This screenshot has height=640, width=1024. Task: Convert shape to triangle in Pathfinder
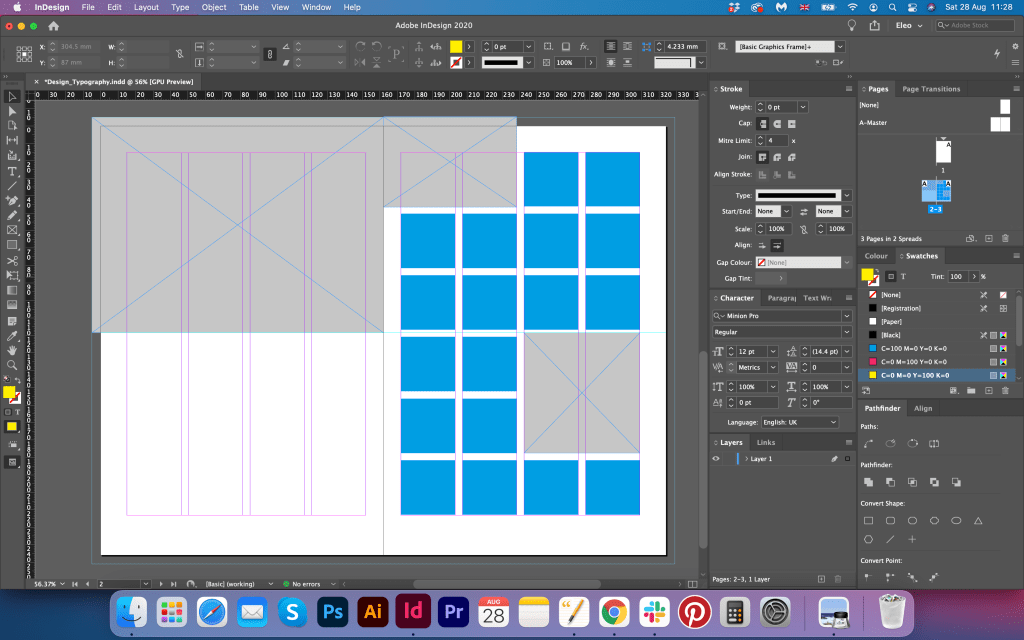click(x=978, y=521)
